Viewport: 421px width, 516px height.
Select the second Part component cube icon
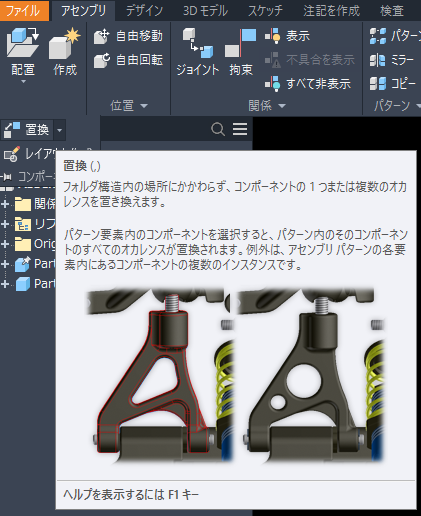tap(23, 284)
